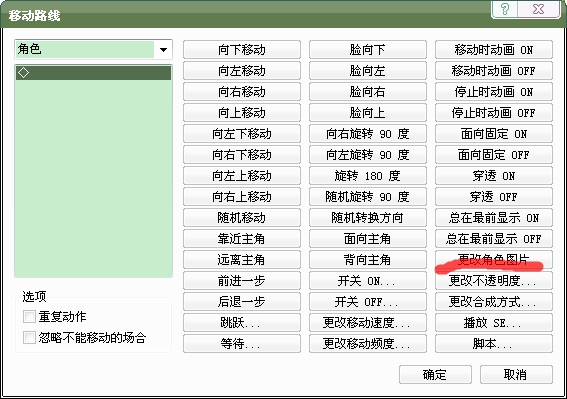This screenshot has height=399, width=567.
Task: Open 脚本... editor
Action: pyautogui.click(x=494, y=343)
